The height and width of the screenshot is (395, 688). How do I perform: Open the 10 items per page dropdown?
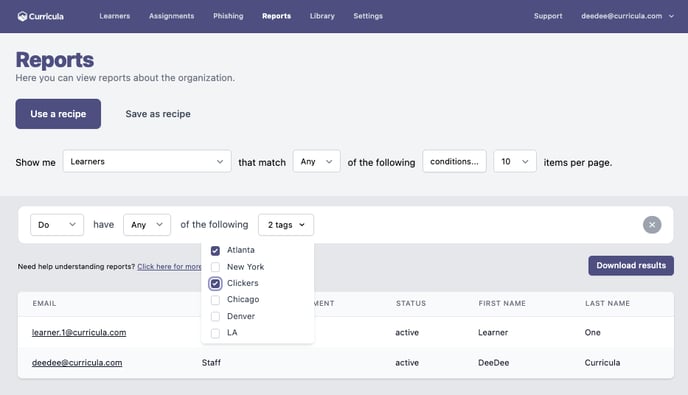click(515, 162)
